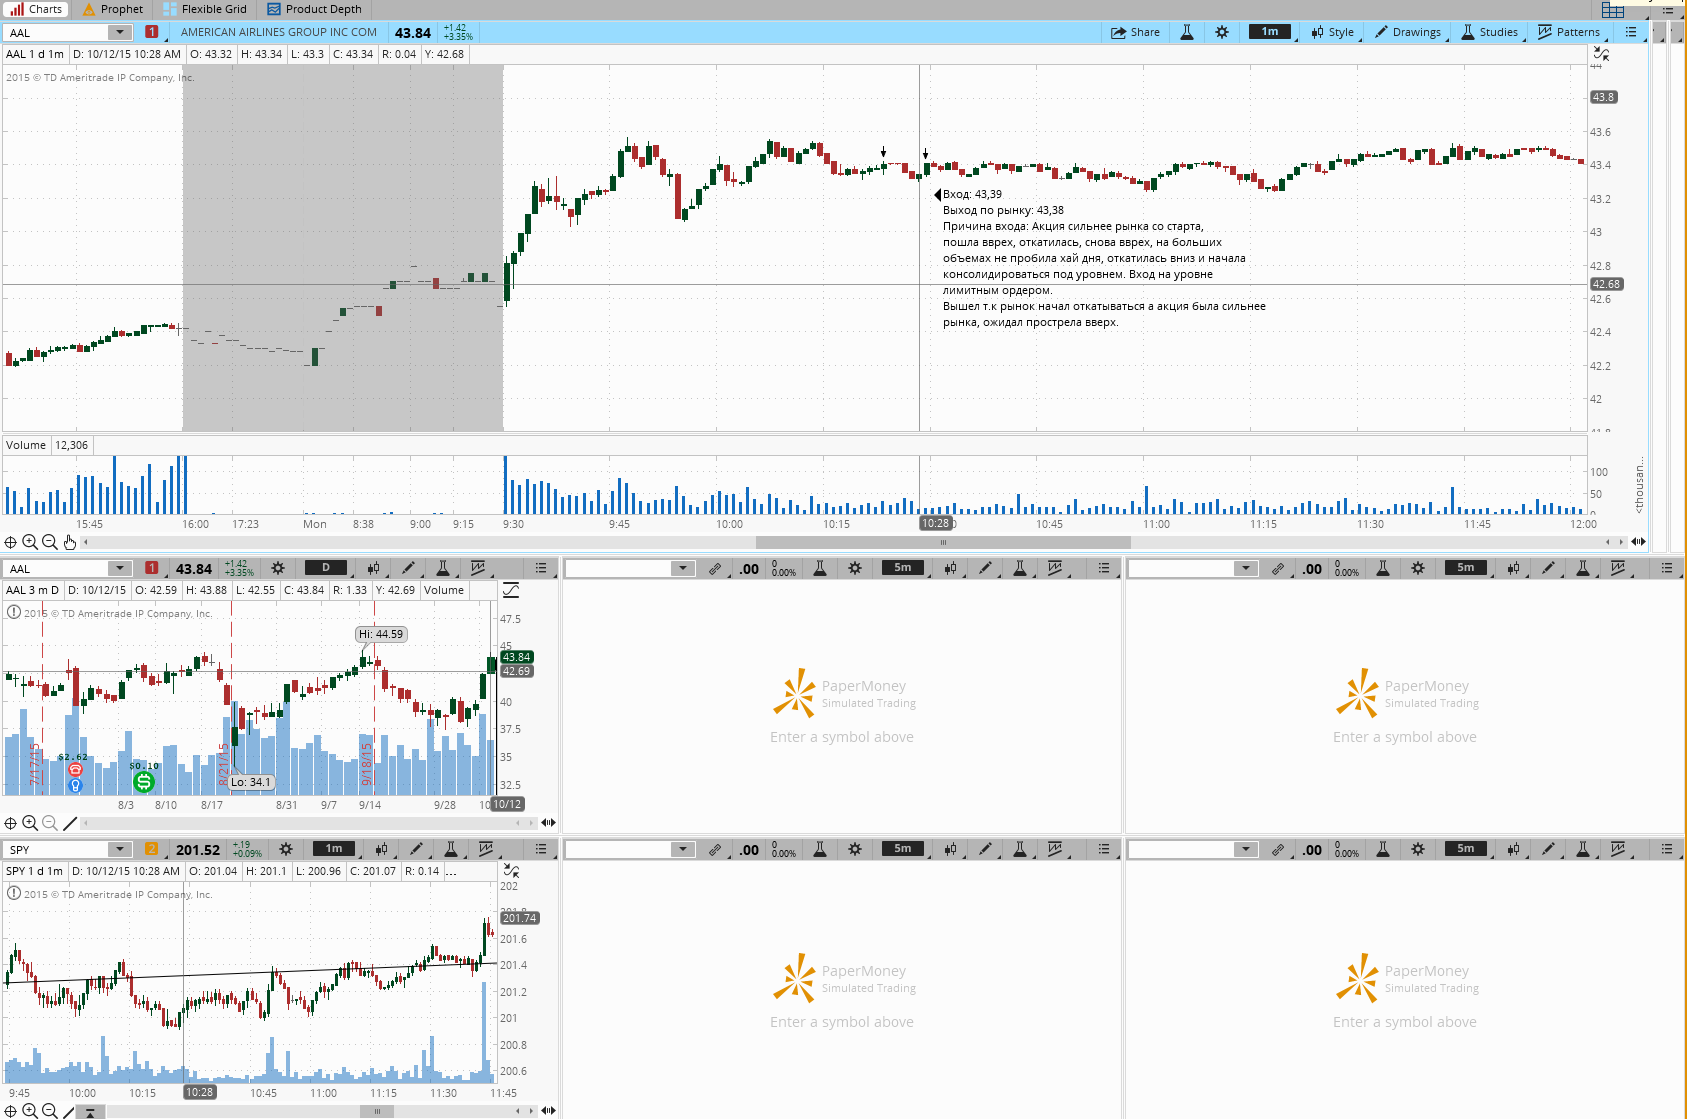Click the daily AAL chart expand time axis arrows

pyautogui.click(x=548, y=823)
